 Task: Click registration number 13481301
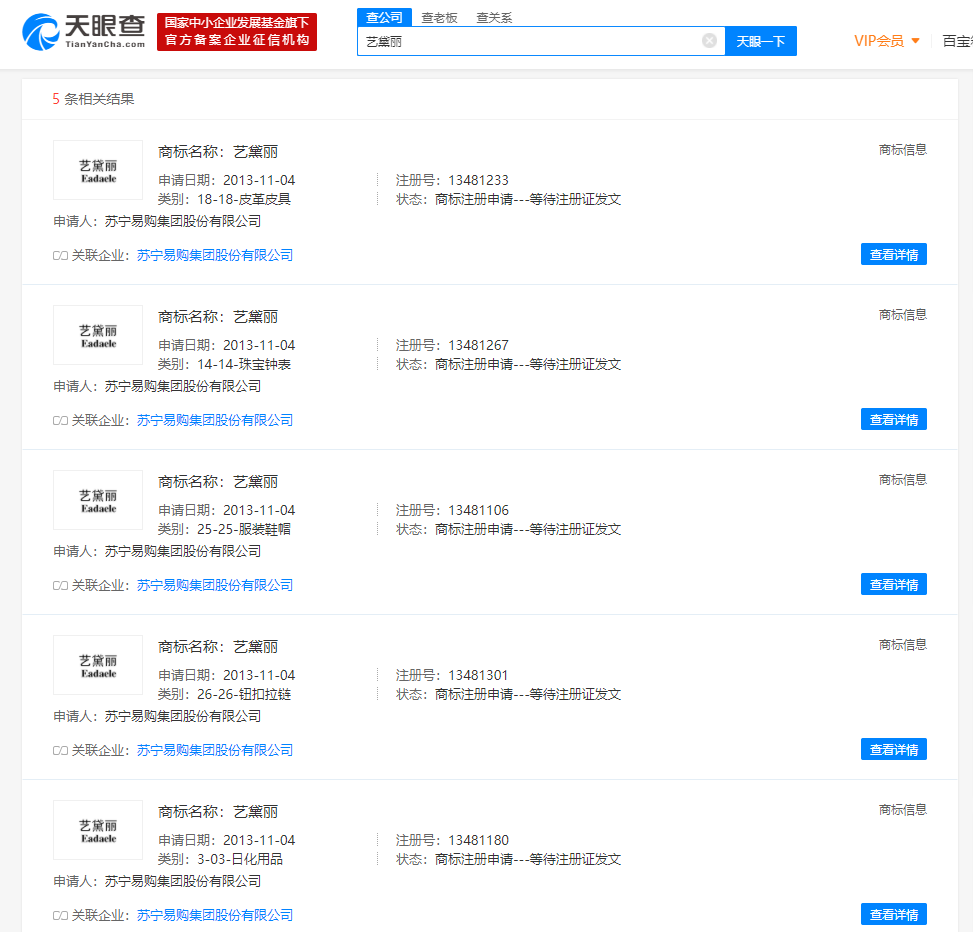click(x=478, y=676)
